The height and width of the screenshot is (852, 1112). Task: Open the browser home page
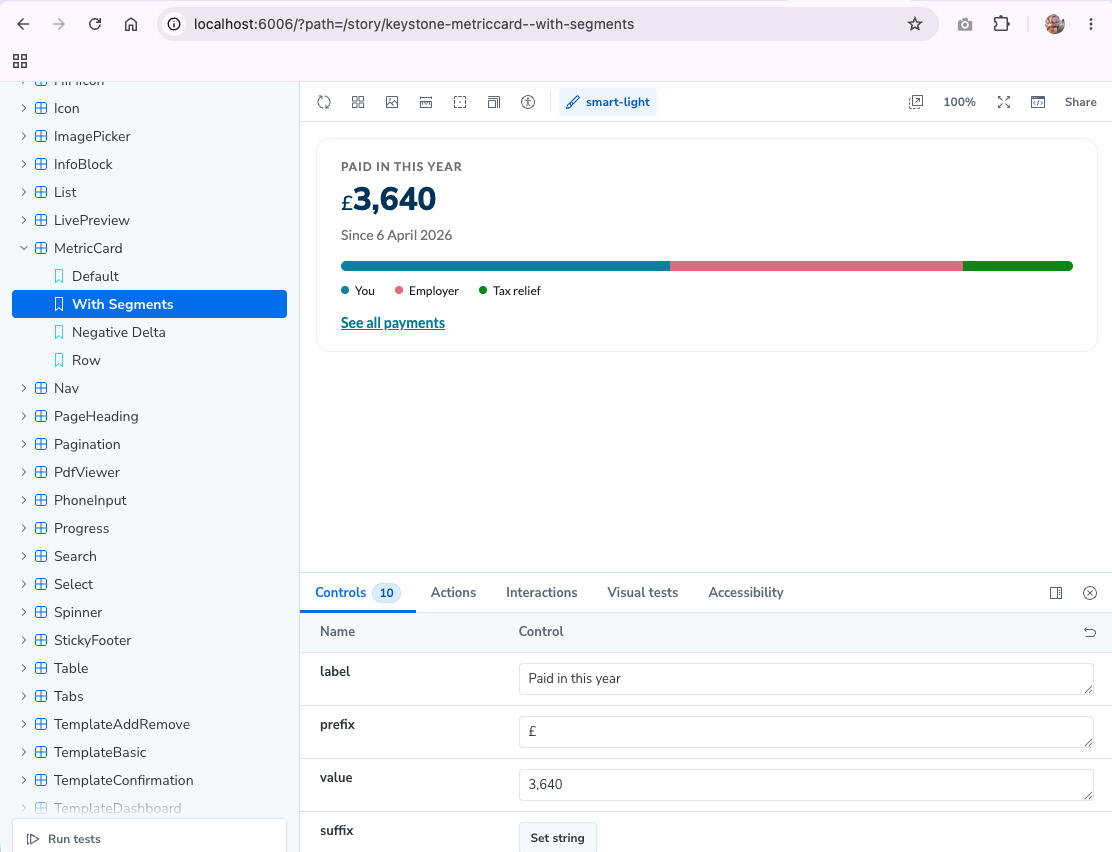click(130, 24)
